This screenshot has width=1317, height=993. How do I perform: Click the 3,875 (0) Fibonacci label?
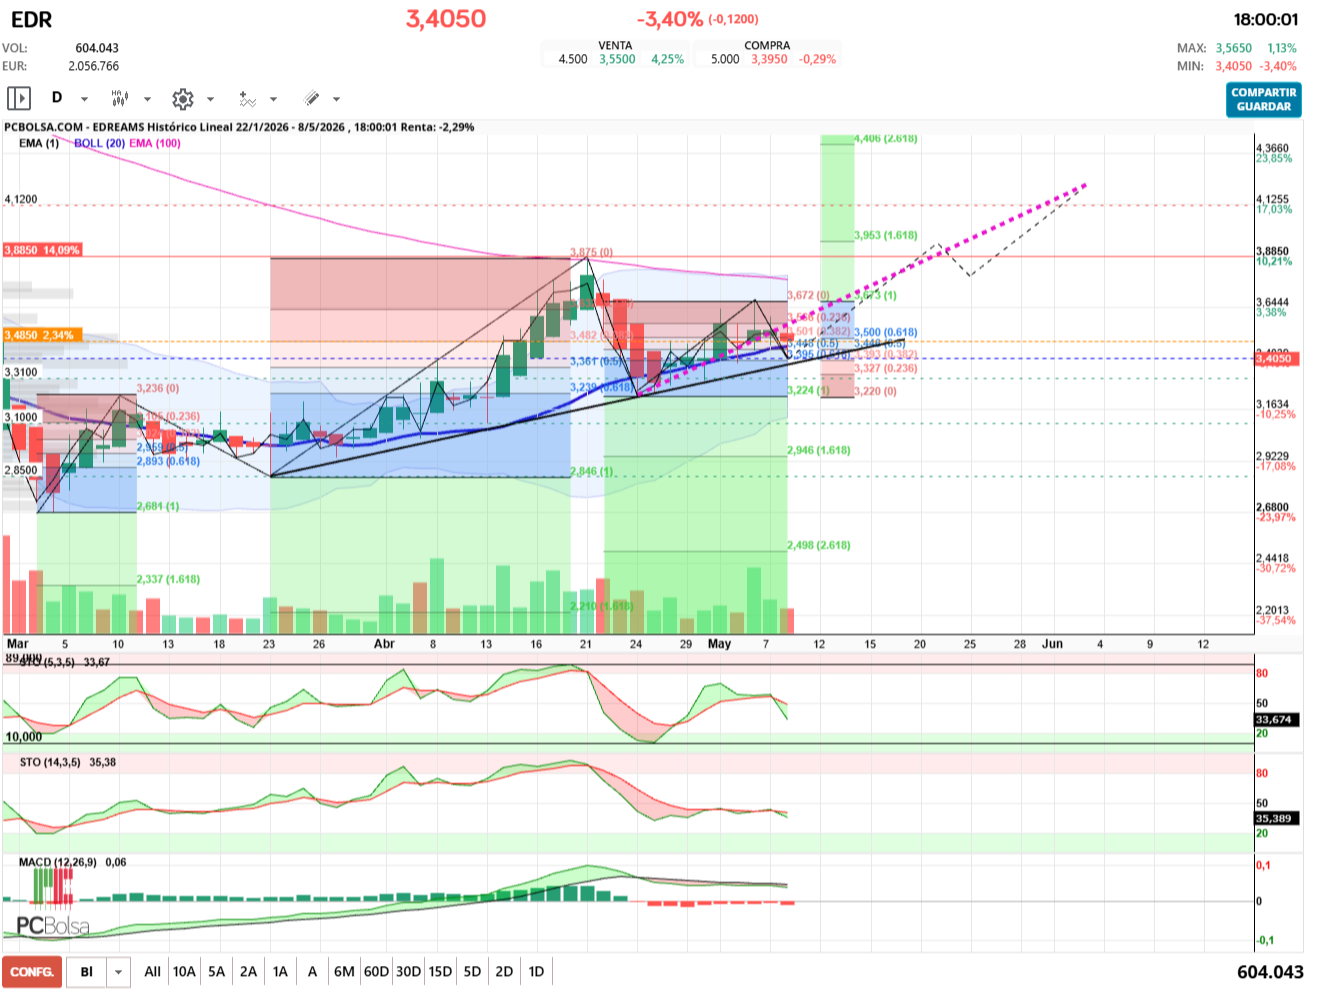[x=591, y=252]
